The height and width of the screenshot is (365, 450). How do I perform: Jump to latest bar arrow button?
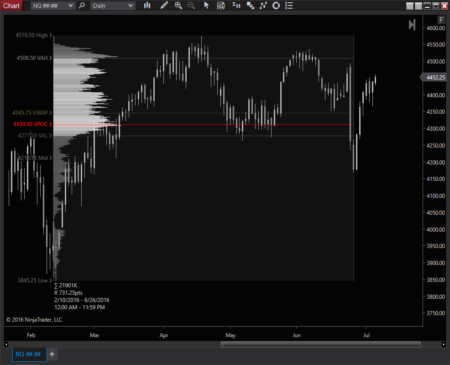[x=412, y=25]
